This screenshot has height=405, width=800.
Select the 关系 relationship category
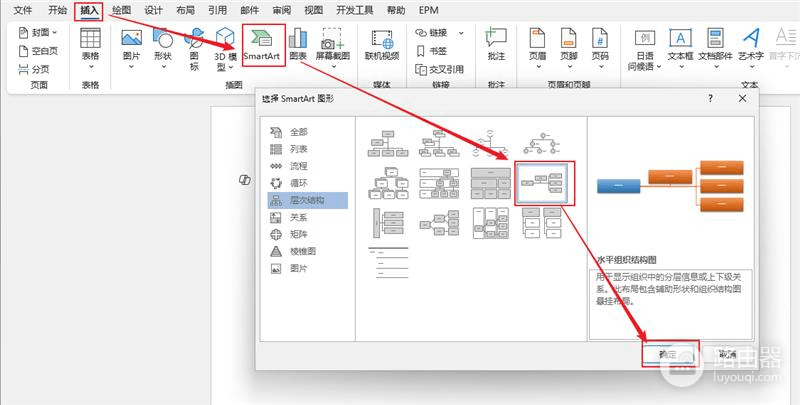tap(308, 217)
